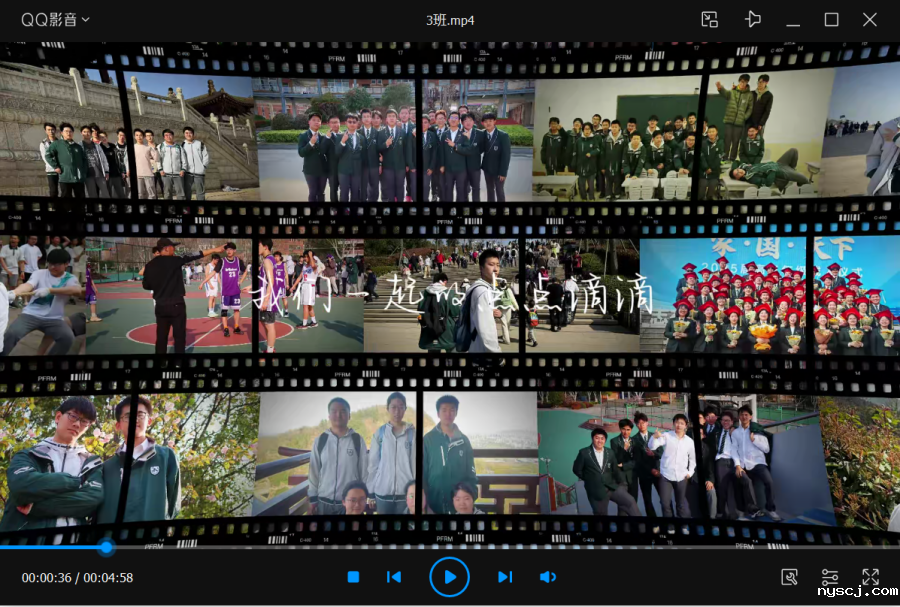Stop video playback

[353, 577]
